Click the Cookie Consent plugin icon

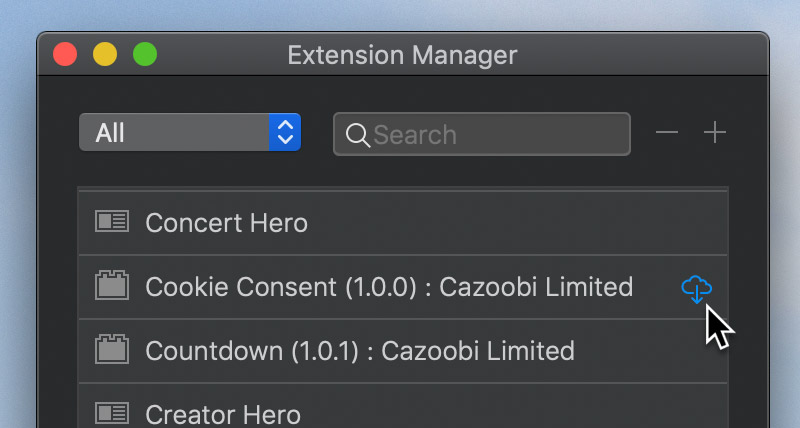click(112, 285)
